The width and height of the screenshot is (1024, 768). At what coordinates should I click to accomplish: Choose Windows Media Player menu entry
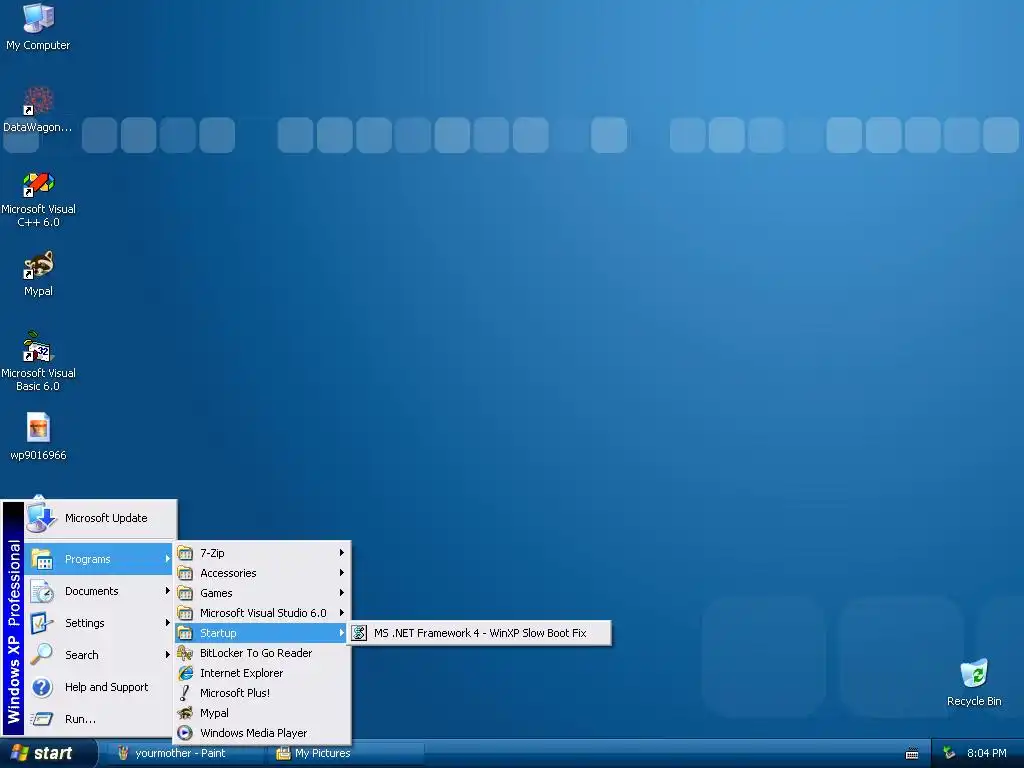tap(261, 733)
